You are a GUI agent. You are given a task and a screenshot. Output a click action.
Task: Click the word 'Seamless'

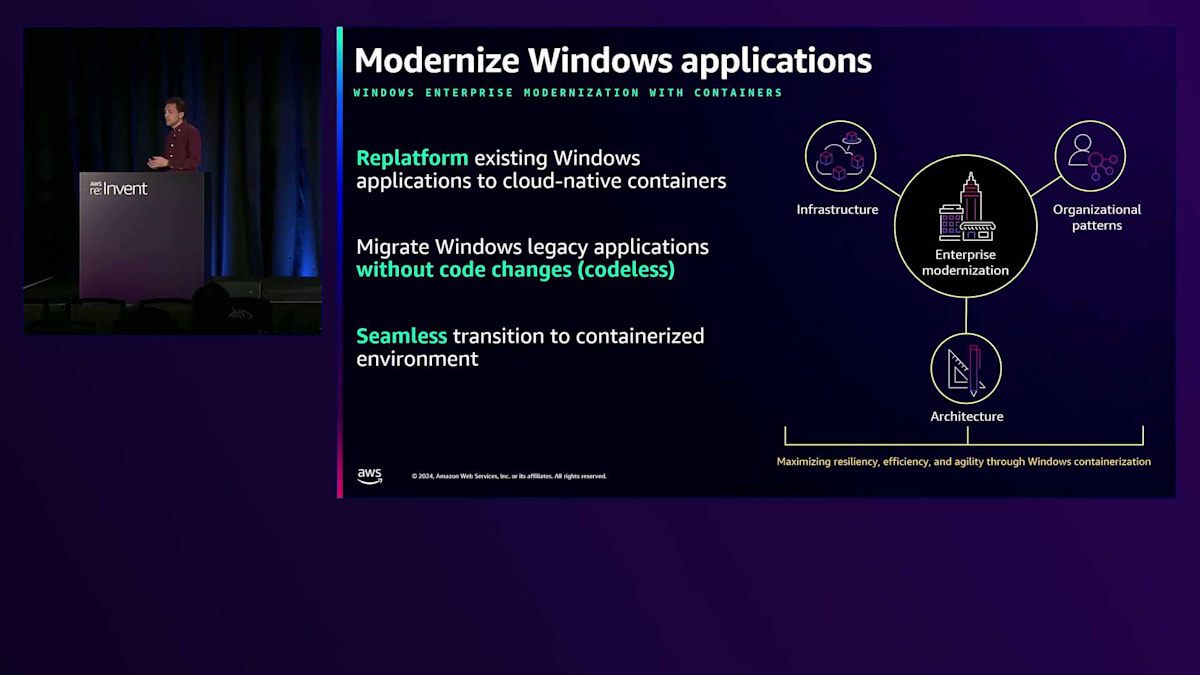[402, 336]
